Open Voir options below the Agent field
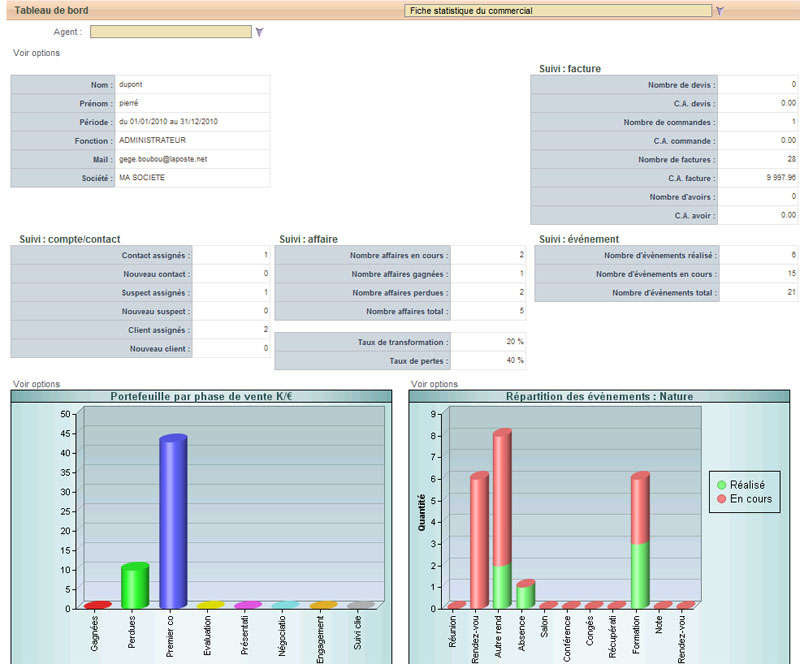Image resolution: width=800 pixels, height=664 pixels. [x=36, y=53]
